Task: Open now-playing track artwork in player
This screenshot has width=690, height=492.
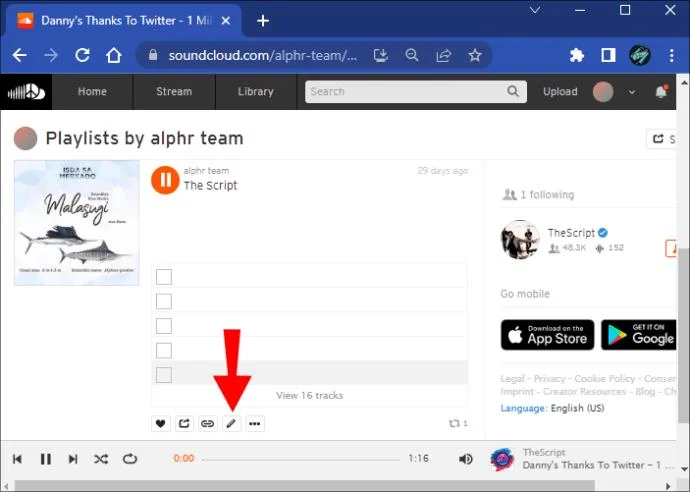Action: pyautogui.click(x=503, y=459)
